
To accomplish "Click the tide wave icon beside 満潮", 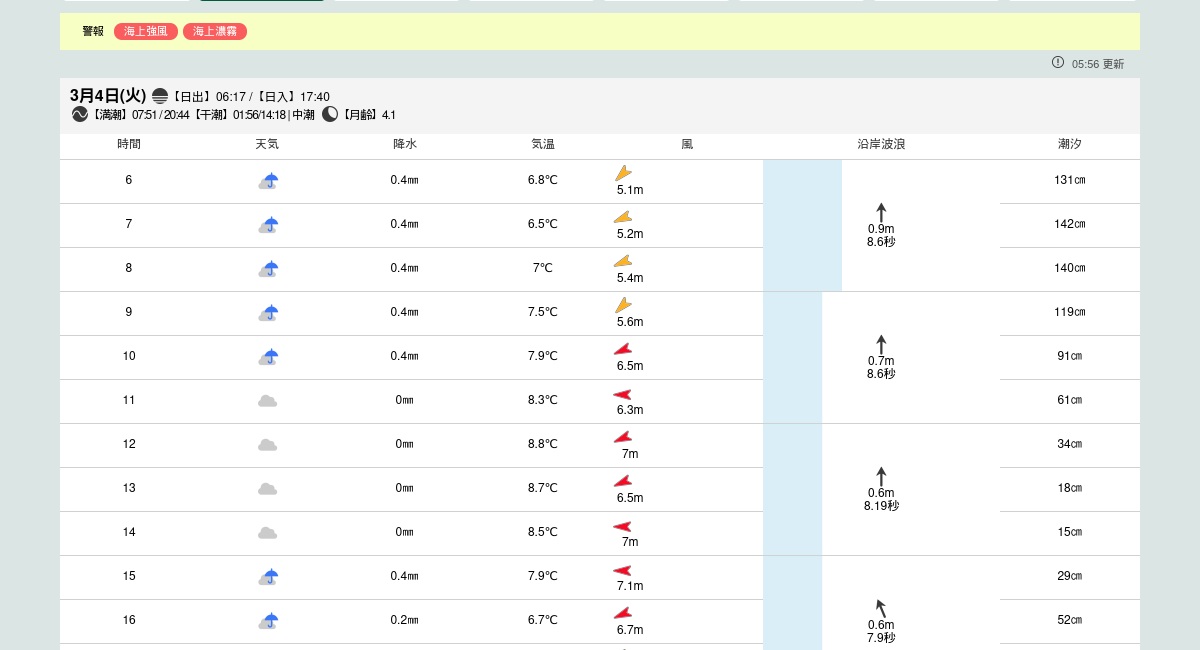I will (80, 114).
